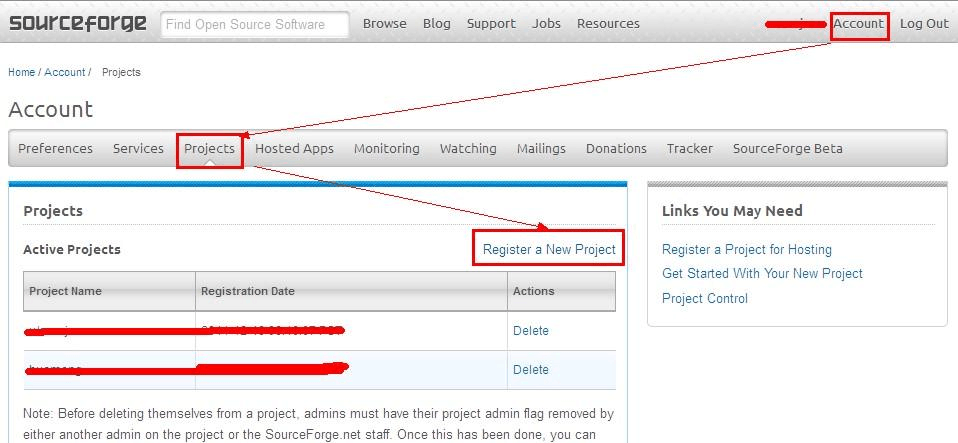Switch to the Hosted Apps tab
The image size is (958, 443).
coord(294,148)
